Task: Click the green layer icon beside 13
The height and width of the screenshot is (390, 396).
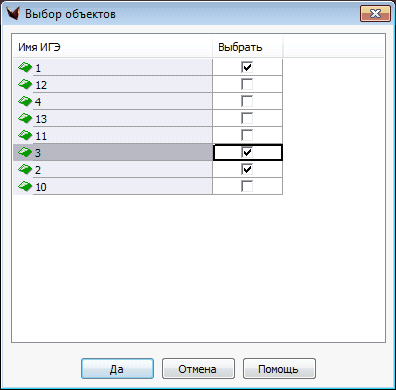Action: [x=25, y=118]
